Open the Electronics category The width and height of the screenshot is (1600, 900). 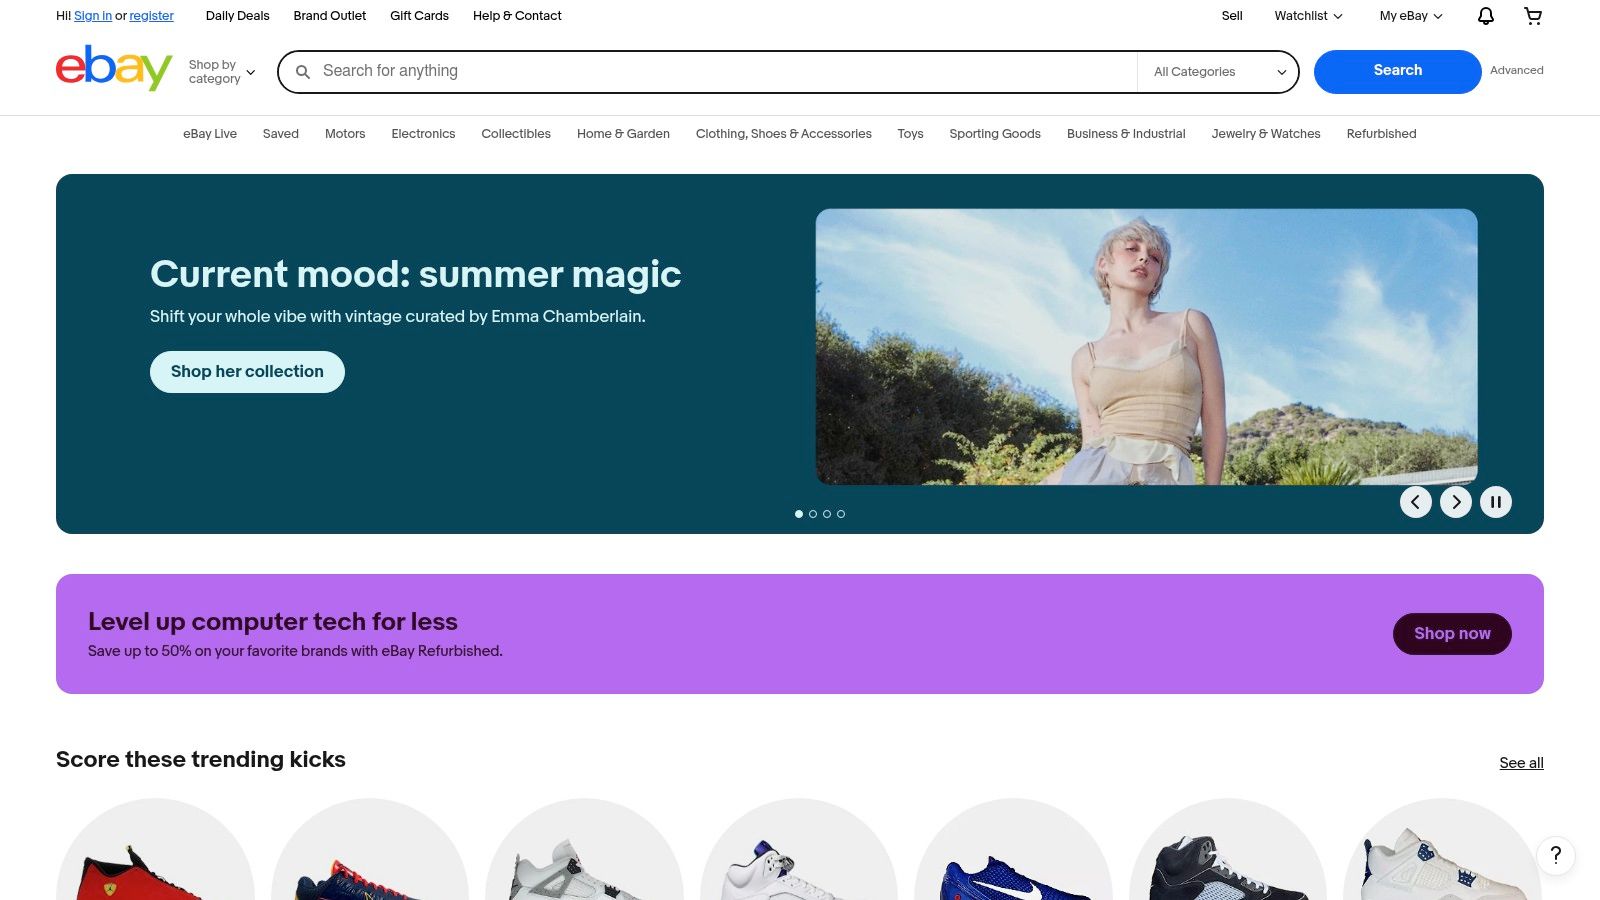point(423,134)
